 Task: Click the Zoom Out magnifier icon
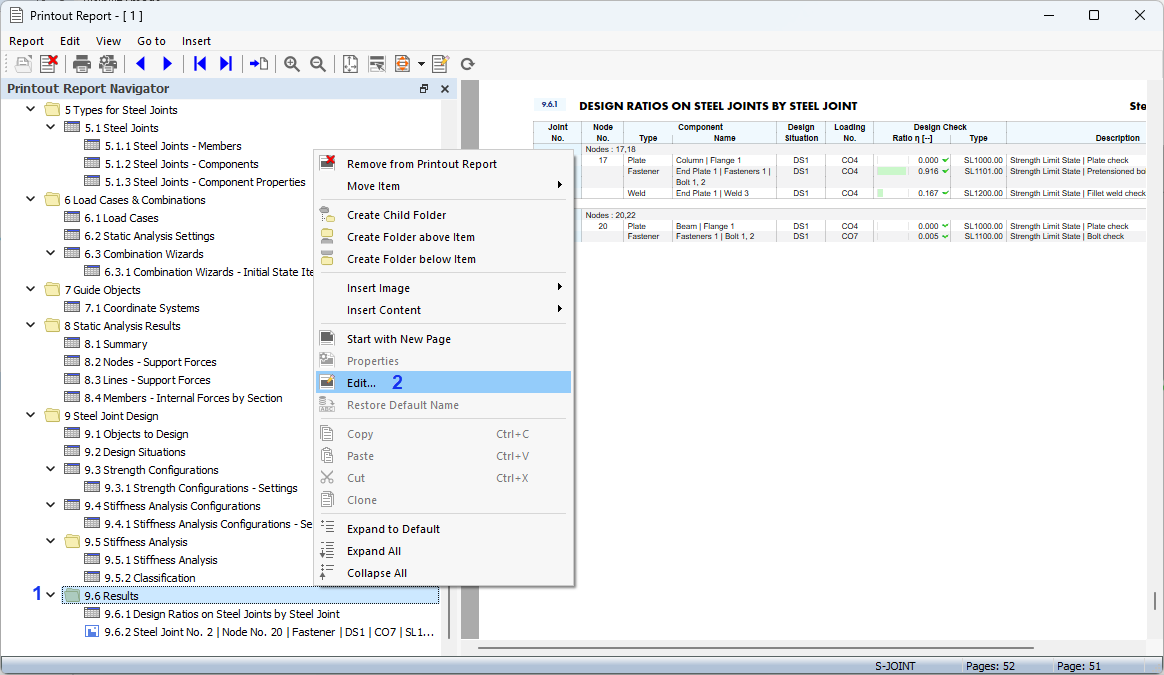318,63
